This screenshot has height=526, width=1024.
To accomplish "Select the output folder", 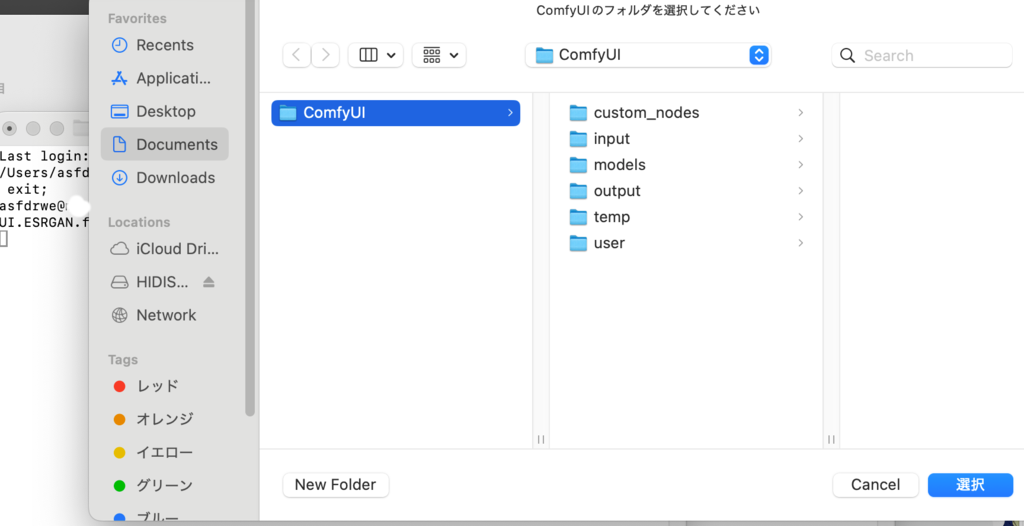I will [x=686, y=191].
